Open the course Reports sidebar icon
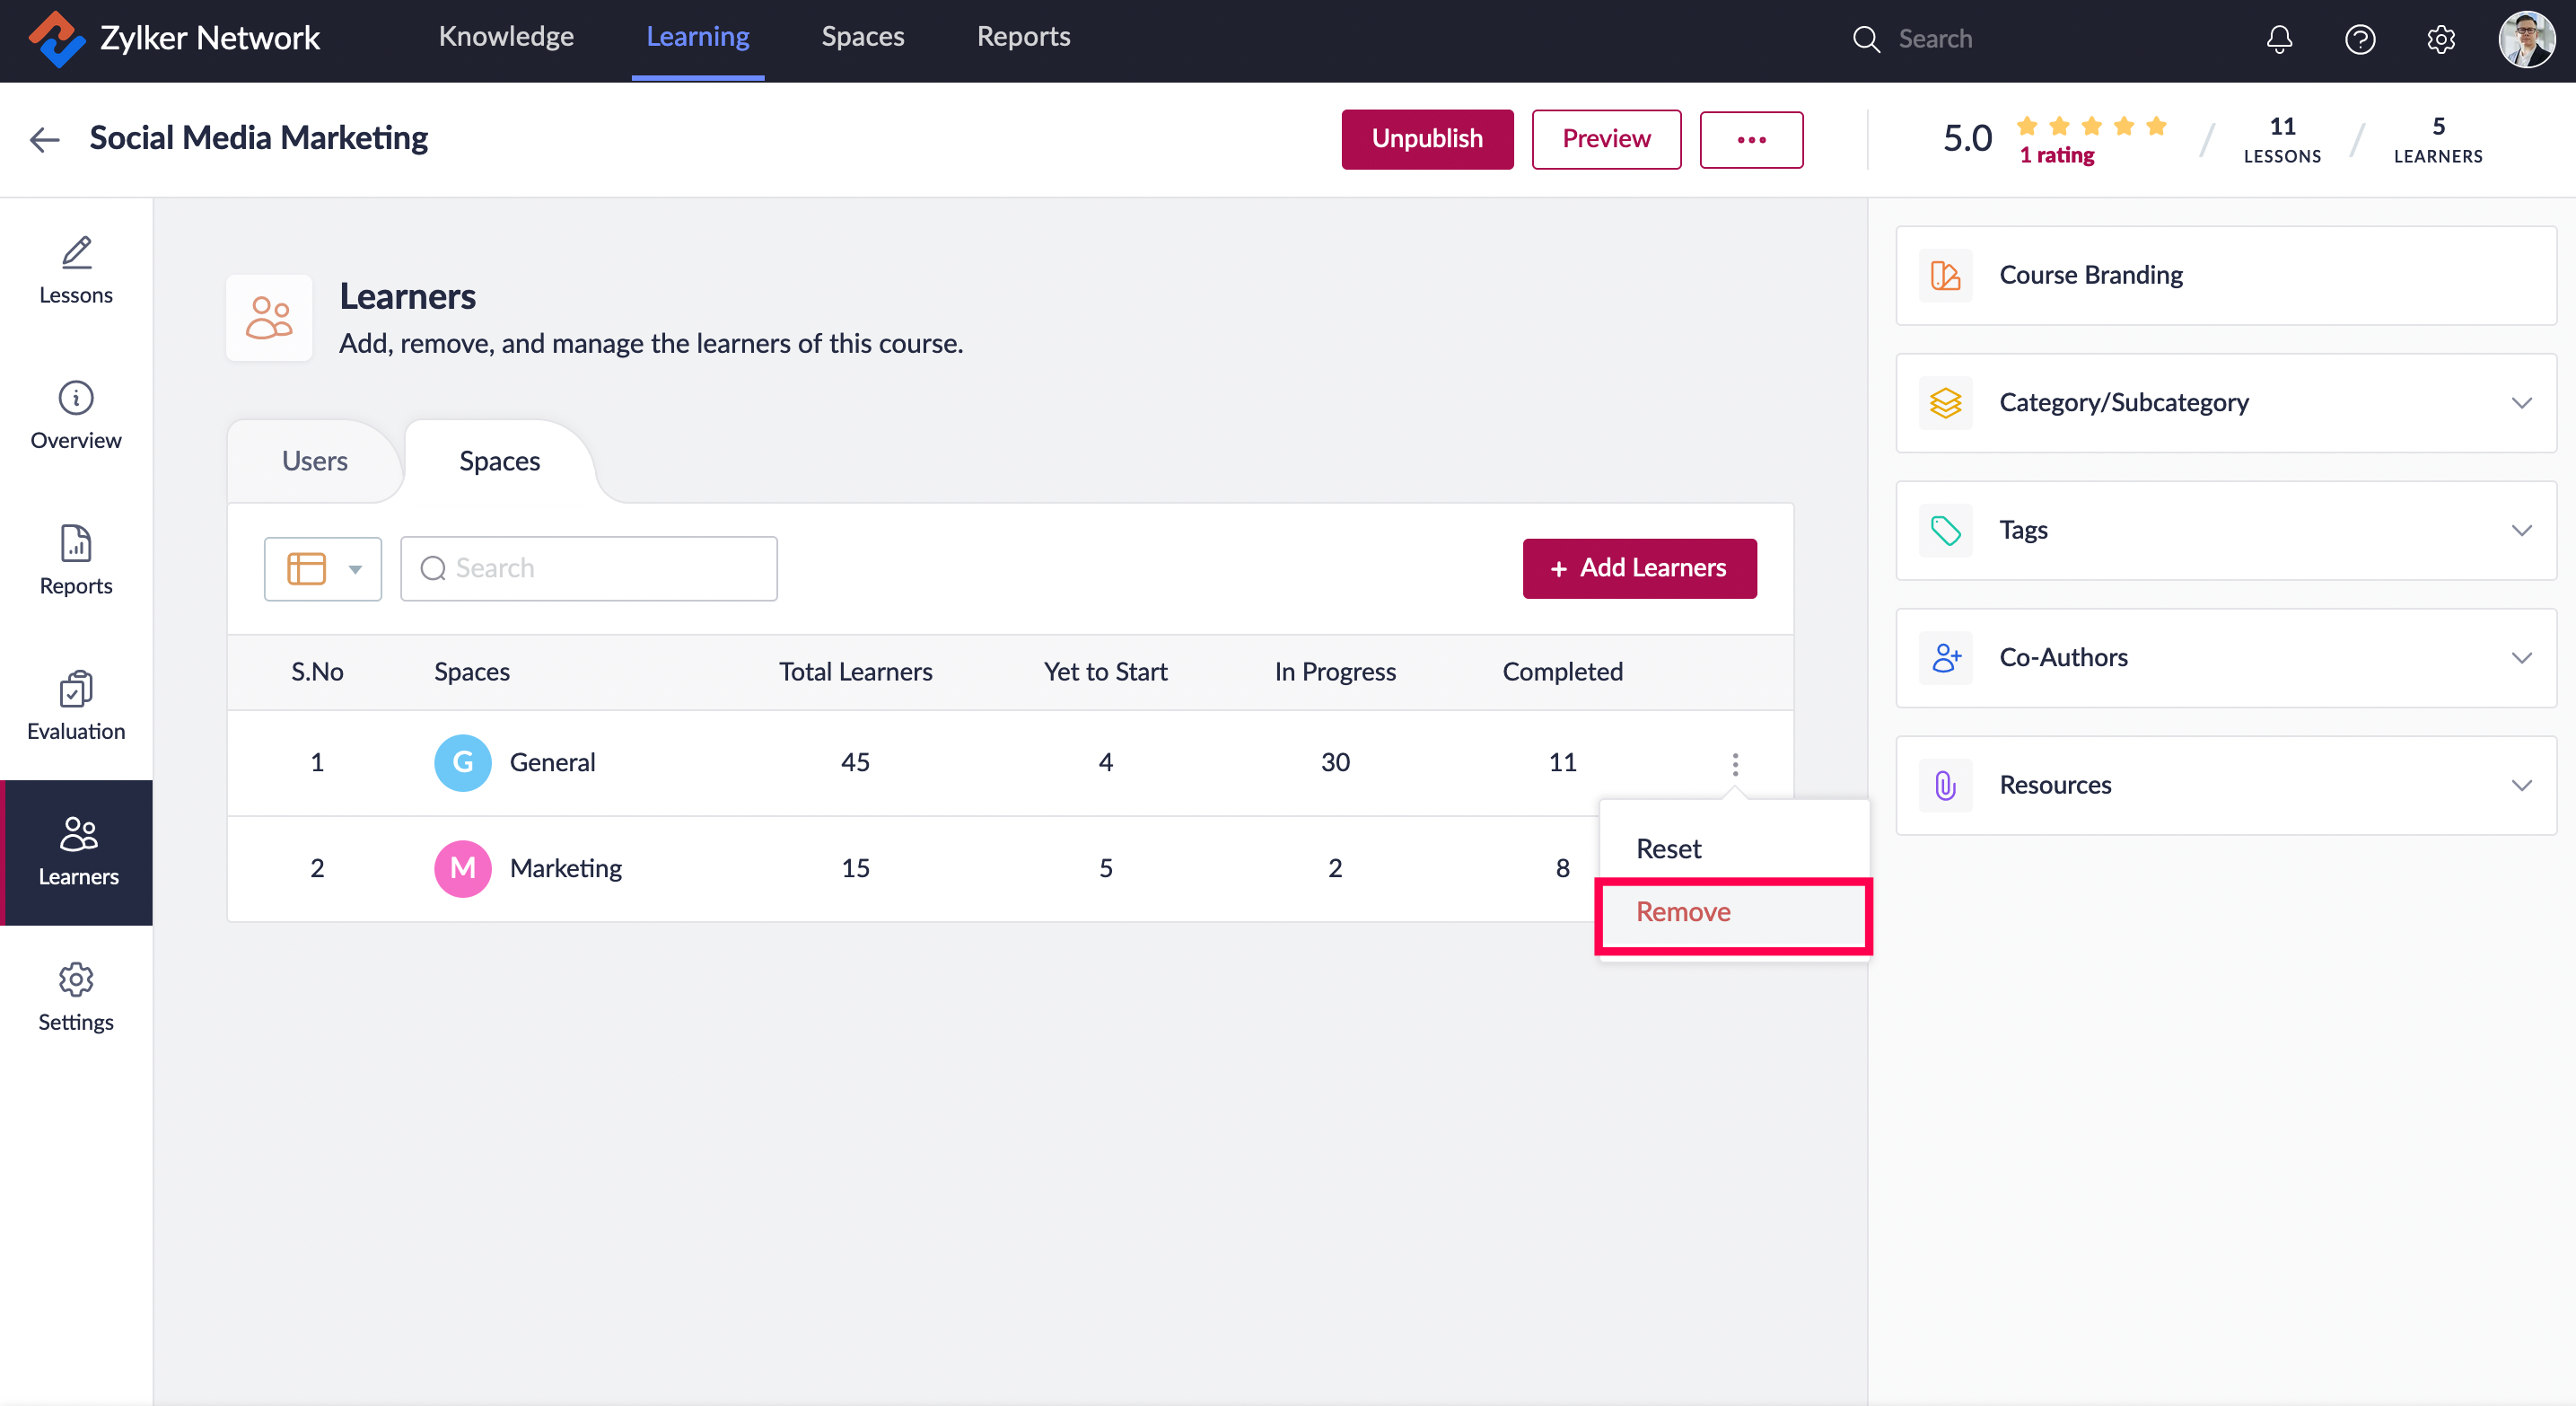Screen dimensions: 2576x1406 point(76,560)
